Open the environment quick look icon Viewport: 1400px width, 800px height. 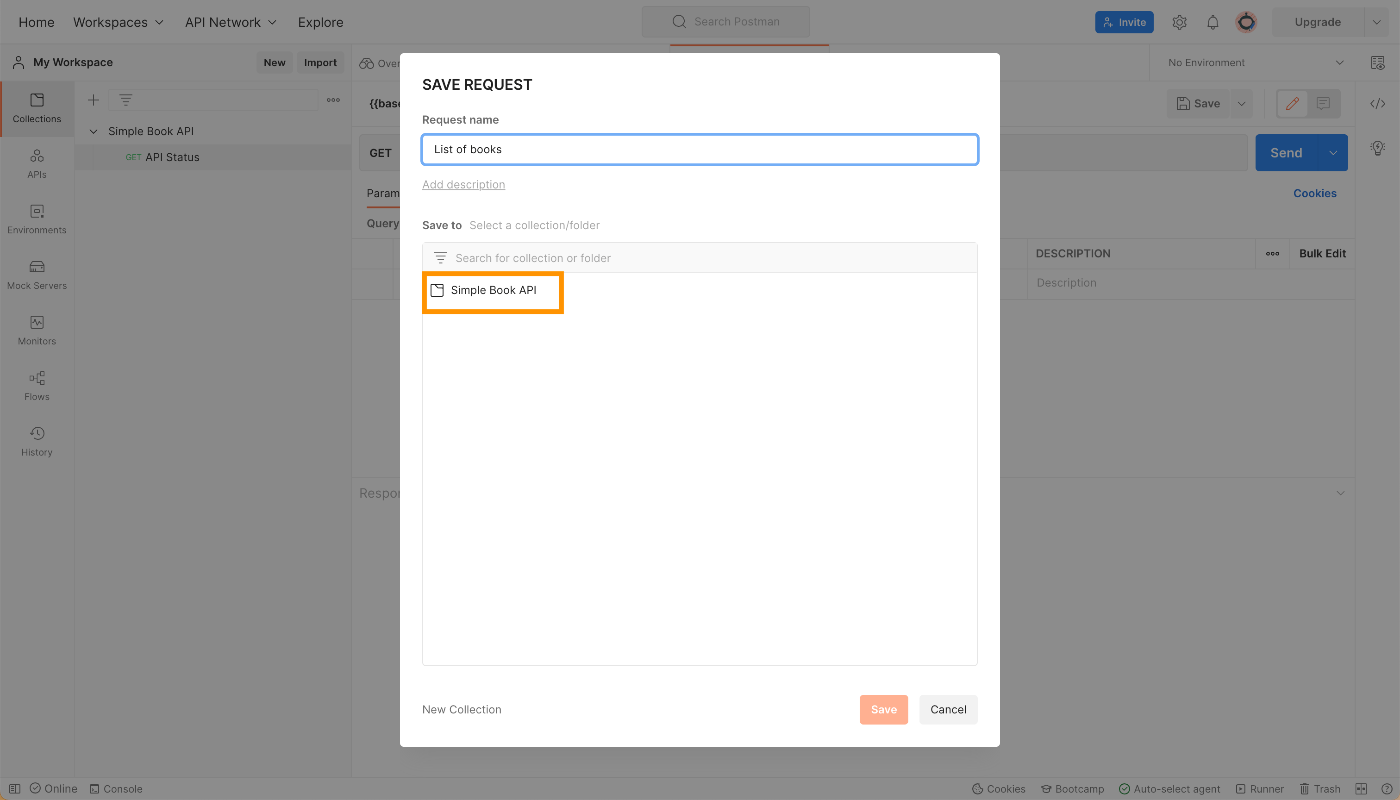pos(1378,62)
